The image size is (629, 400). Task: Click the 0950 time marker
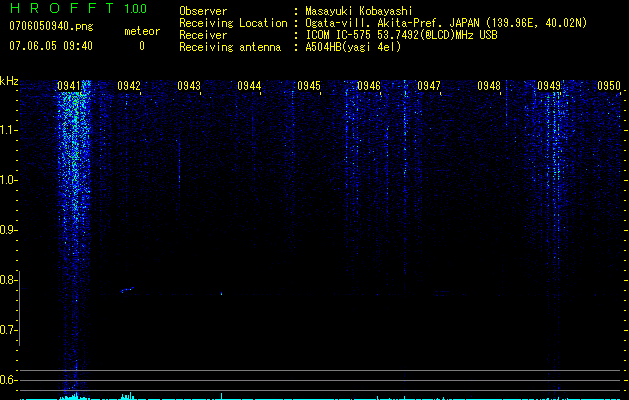[x=609, y=86]
